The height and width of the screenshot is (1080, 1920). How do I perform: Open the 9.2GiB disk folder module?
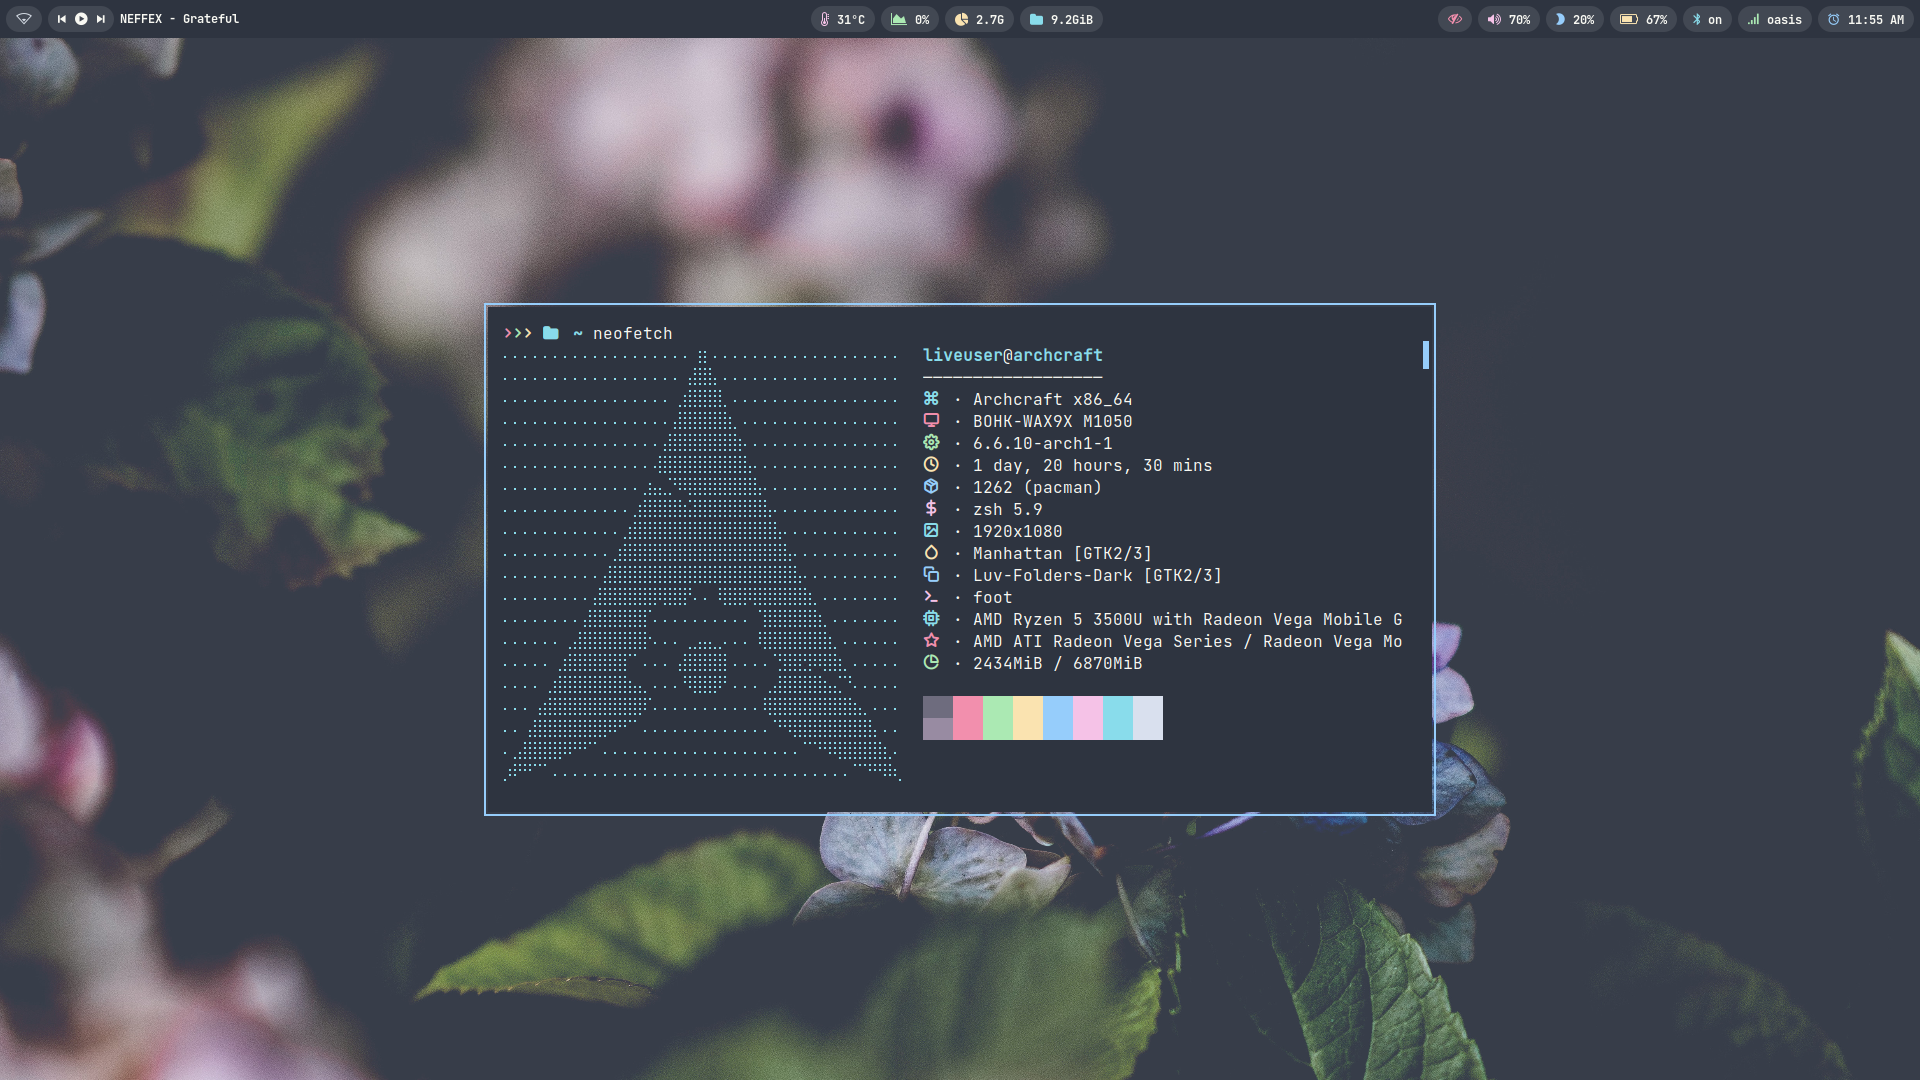click(x=1060, y=19)
